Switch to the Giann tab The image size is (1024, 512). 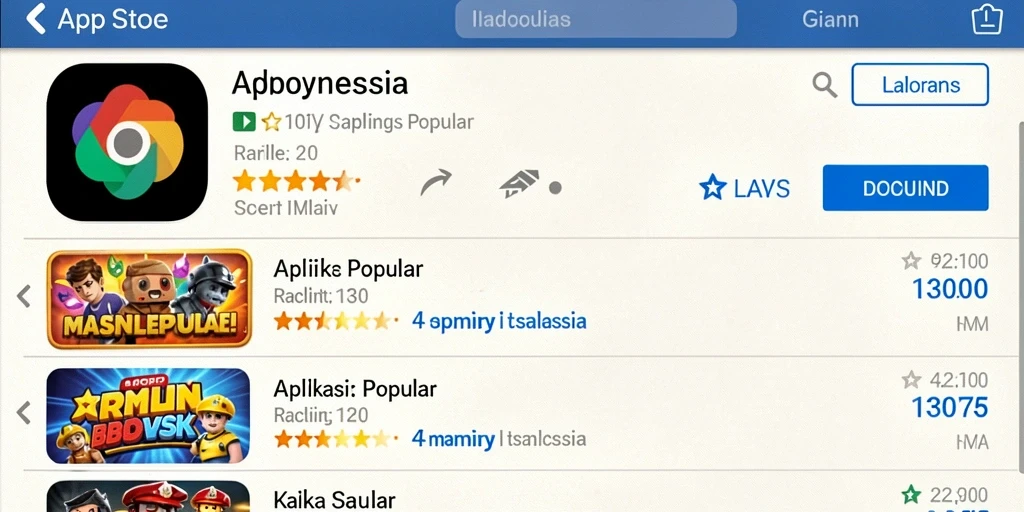click(x=830, y=19)
